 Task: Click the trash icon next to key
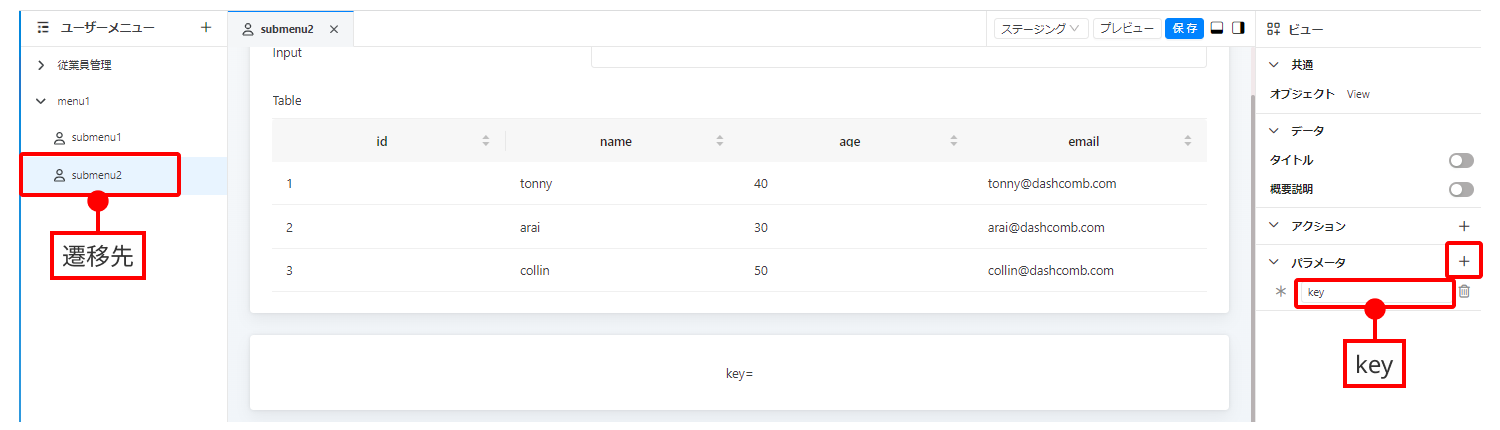[x=1464, y=291]
